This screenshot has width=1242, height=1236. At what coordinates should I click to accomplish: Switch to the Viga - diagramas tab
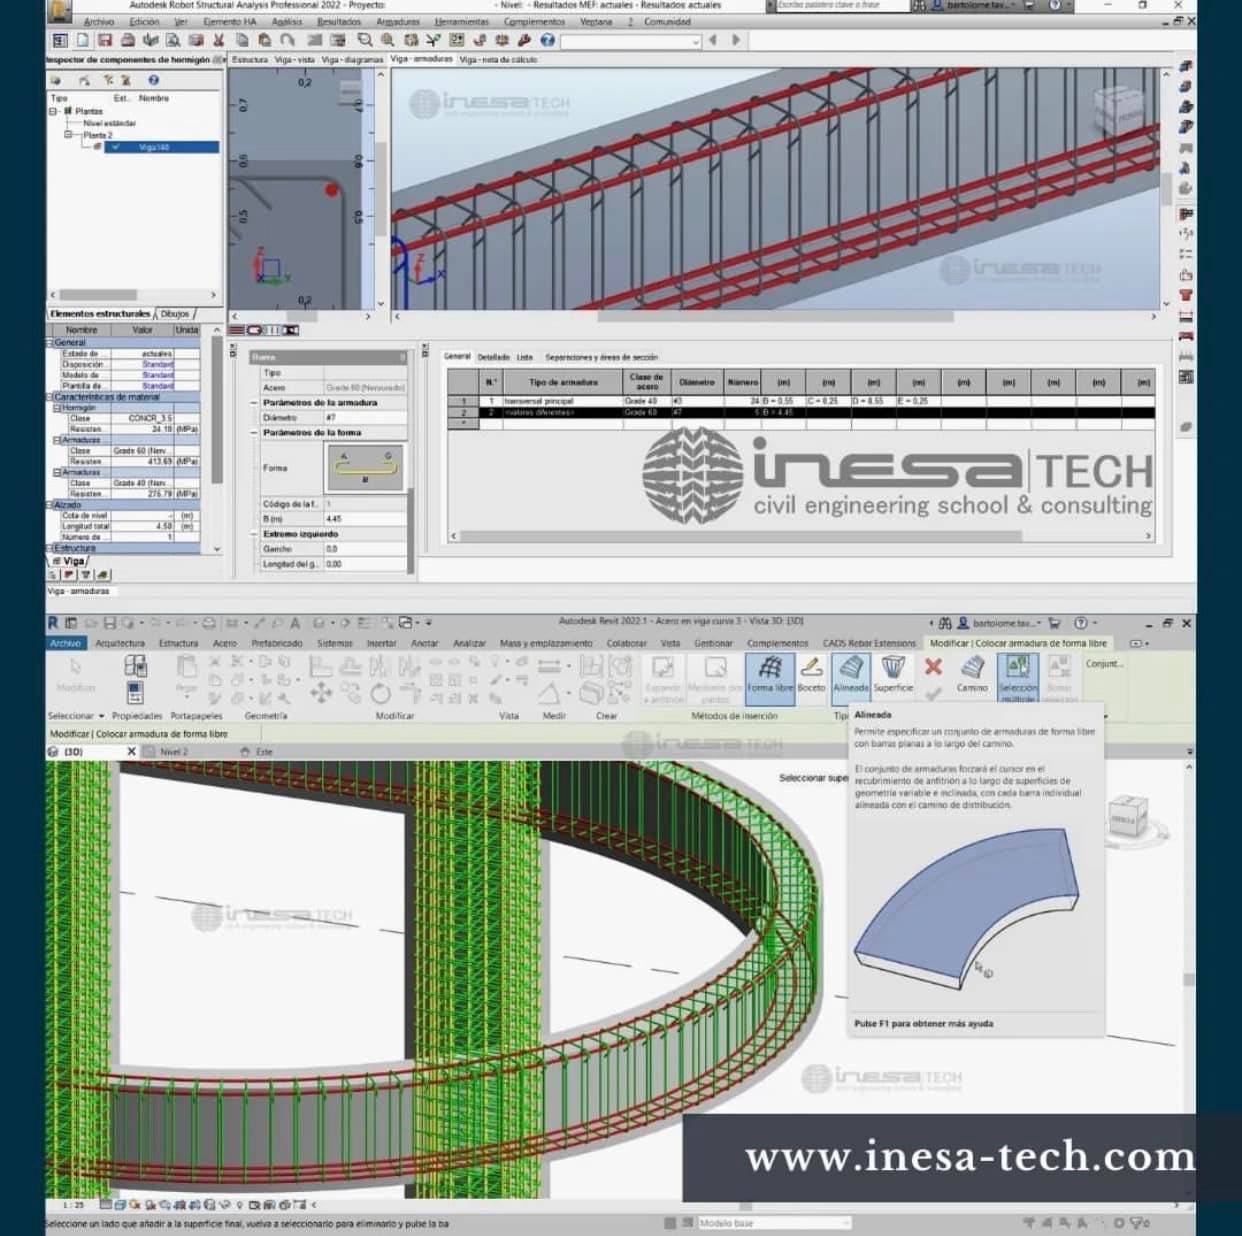tap(352, 60)
